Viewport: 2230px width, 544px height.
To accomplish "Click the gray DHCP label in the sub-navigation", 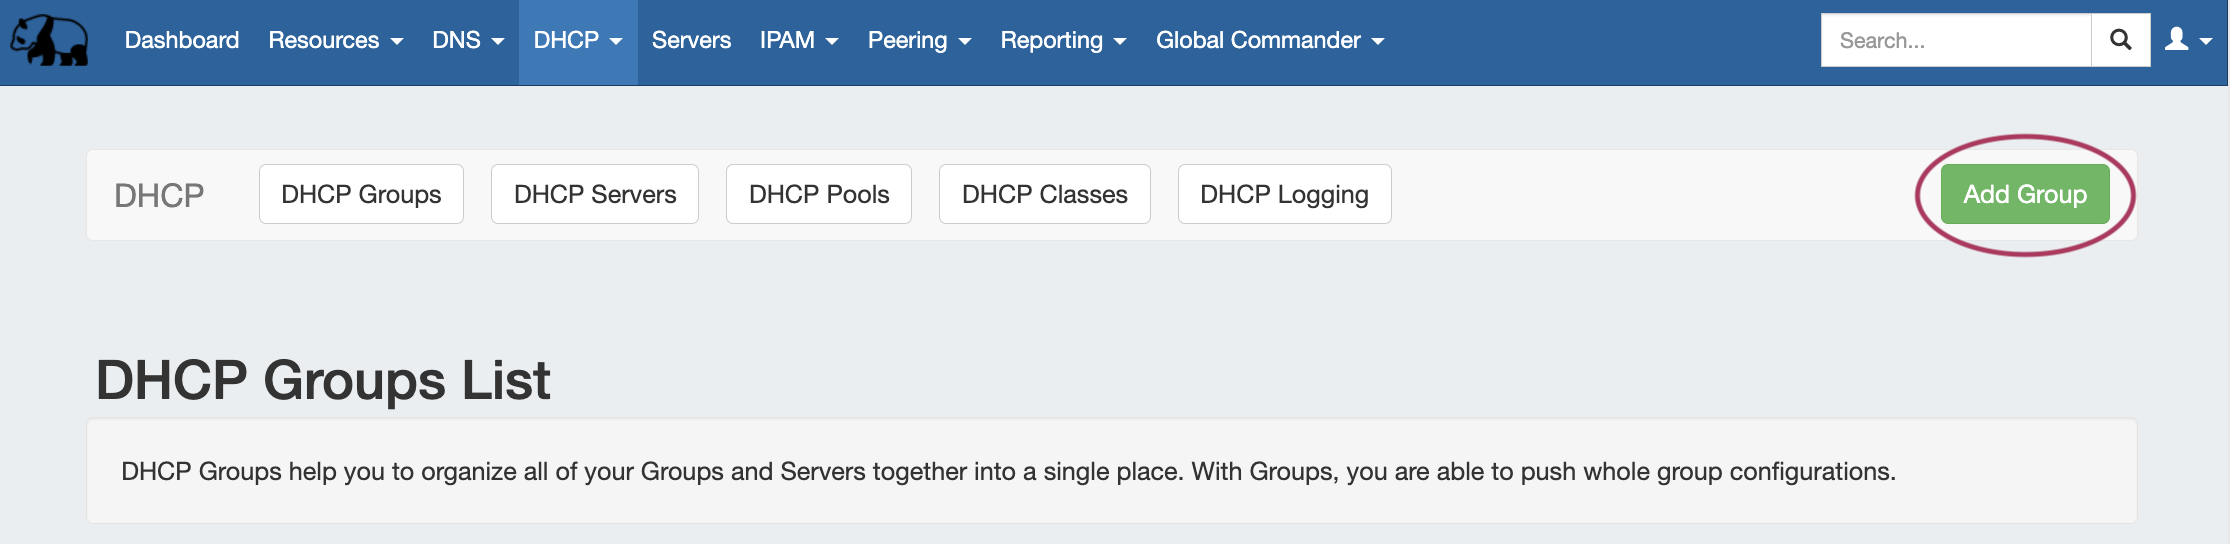I will click(x=159, y=195).
